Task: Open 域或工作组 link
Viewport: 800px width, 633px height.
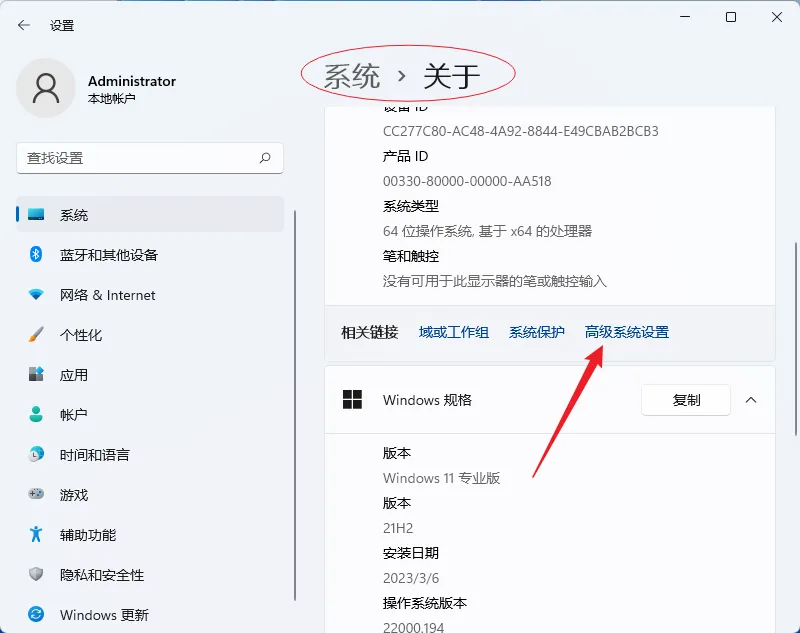Action: click(x=454, y=332)
